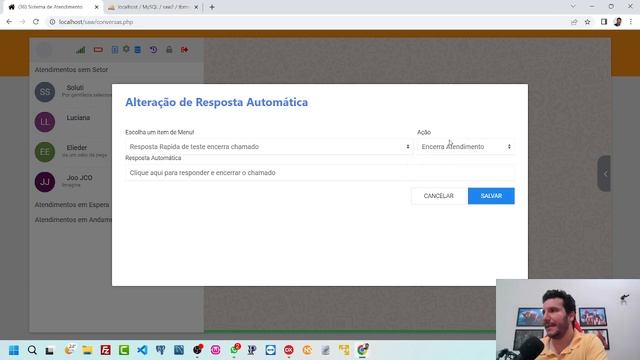
Task: Select the Elieder conversation name
Action: pyautogui.click(x=77, y=148)
